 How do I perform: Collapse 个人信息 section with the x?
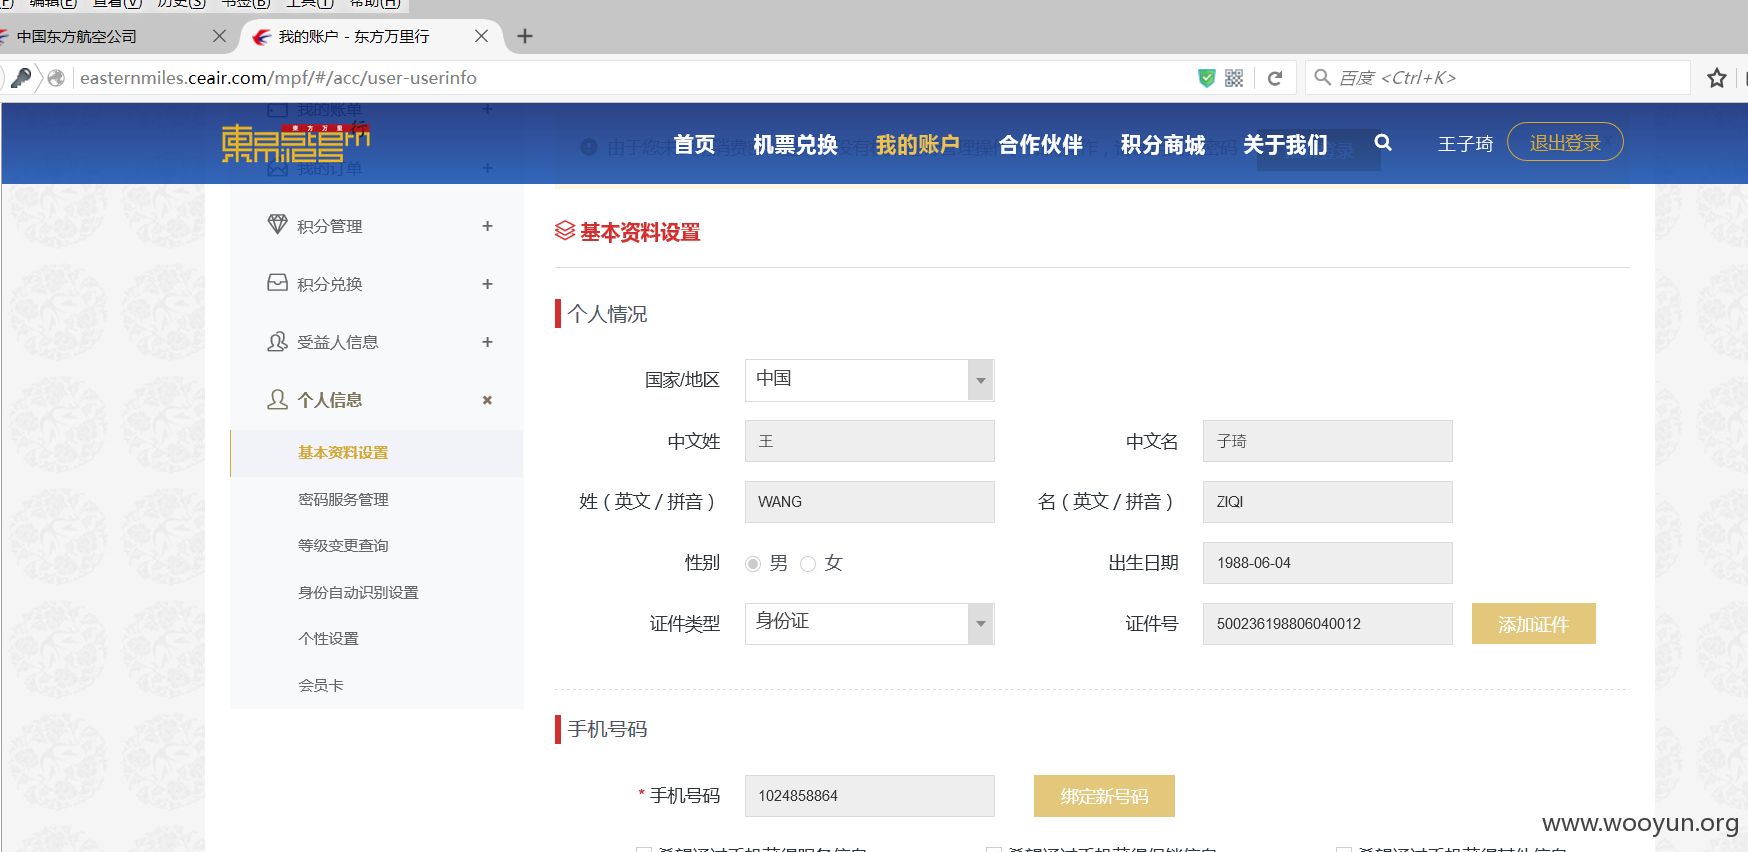487,400
